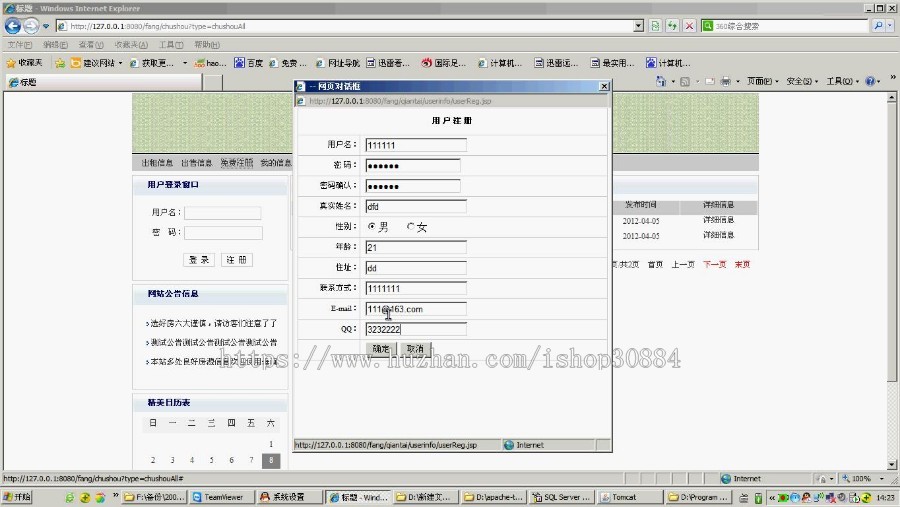Open search provider dropdown arrow
This screenshot has height=507, width=900.
point(890,26)
